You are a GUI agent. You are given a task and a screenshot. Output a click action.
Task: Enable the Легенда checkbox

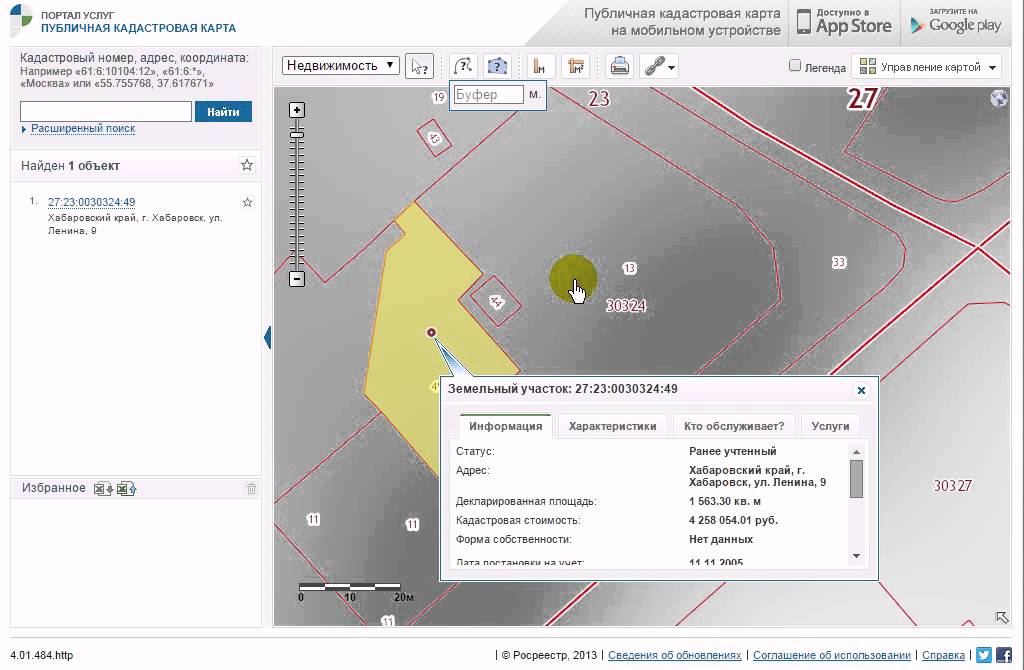click(x=795, y=65)
